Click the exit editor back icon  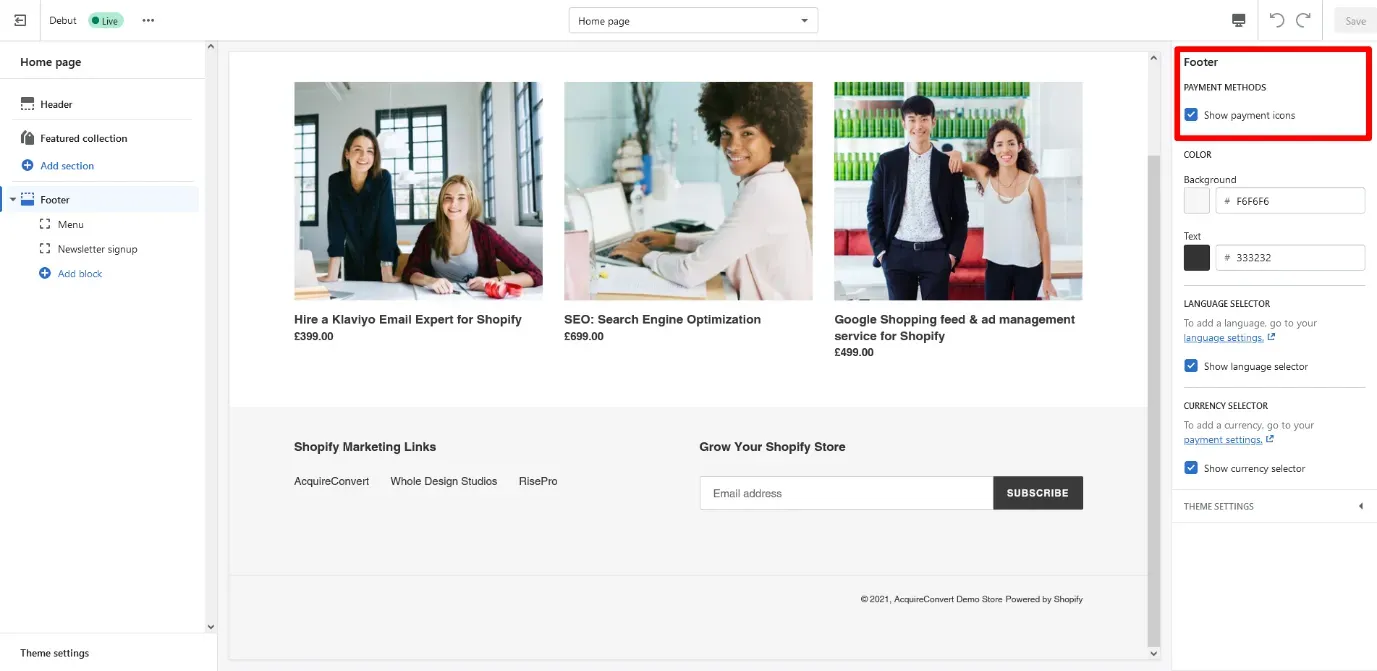(x=20, y=20)
